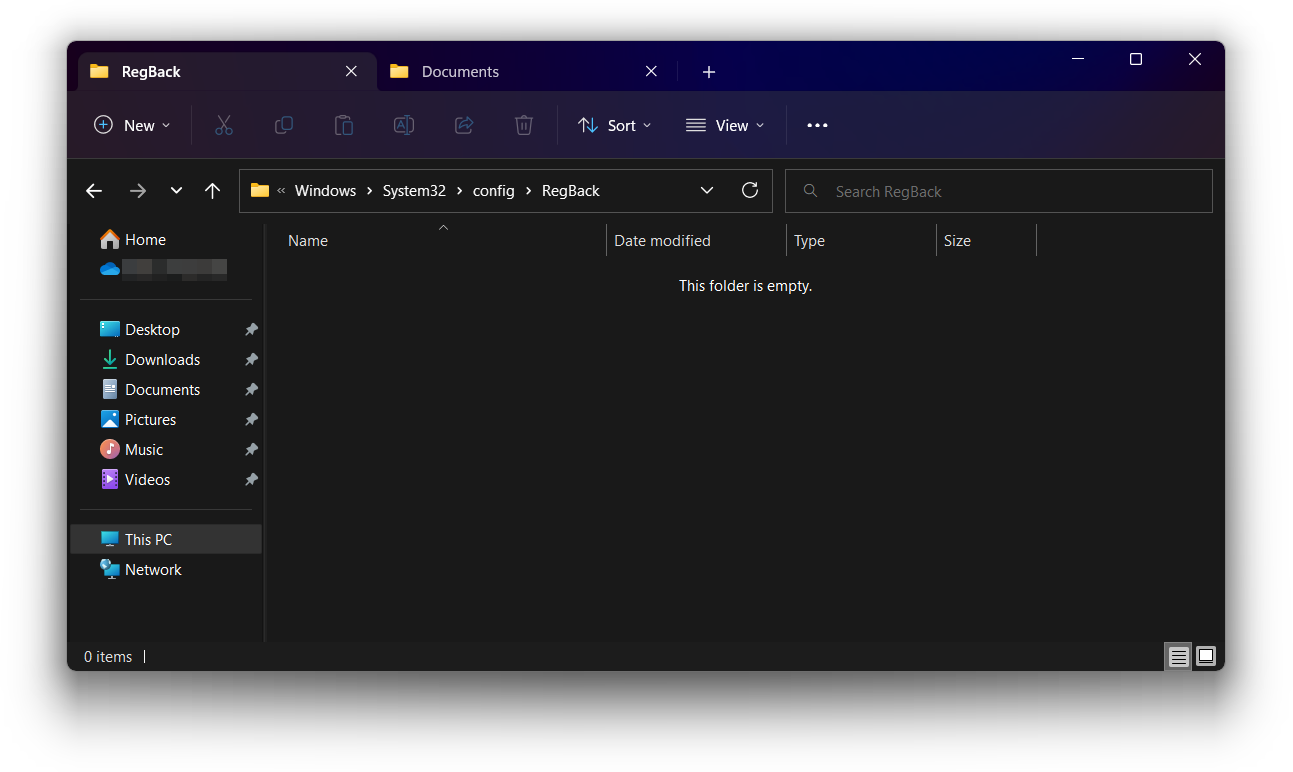Viewport: 1293px width, 772px height.
Task: Open the Sort options dropdown
Action: (x=614, y=125)
